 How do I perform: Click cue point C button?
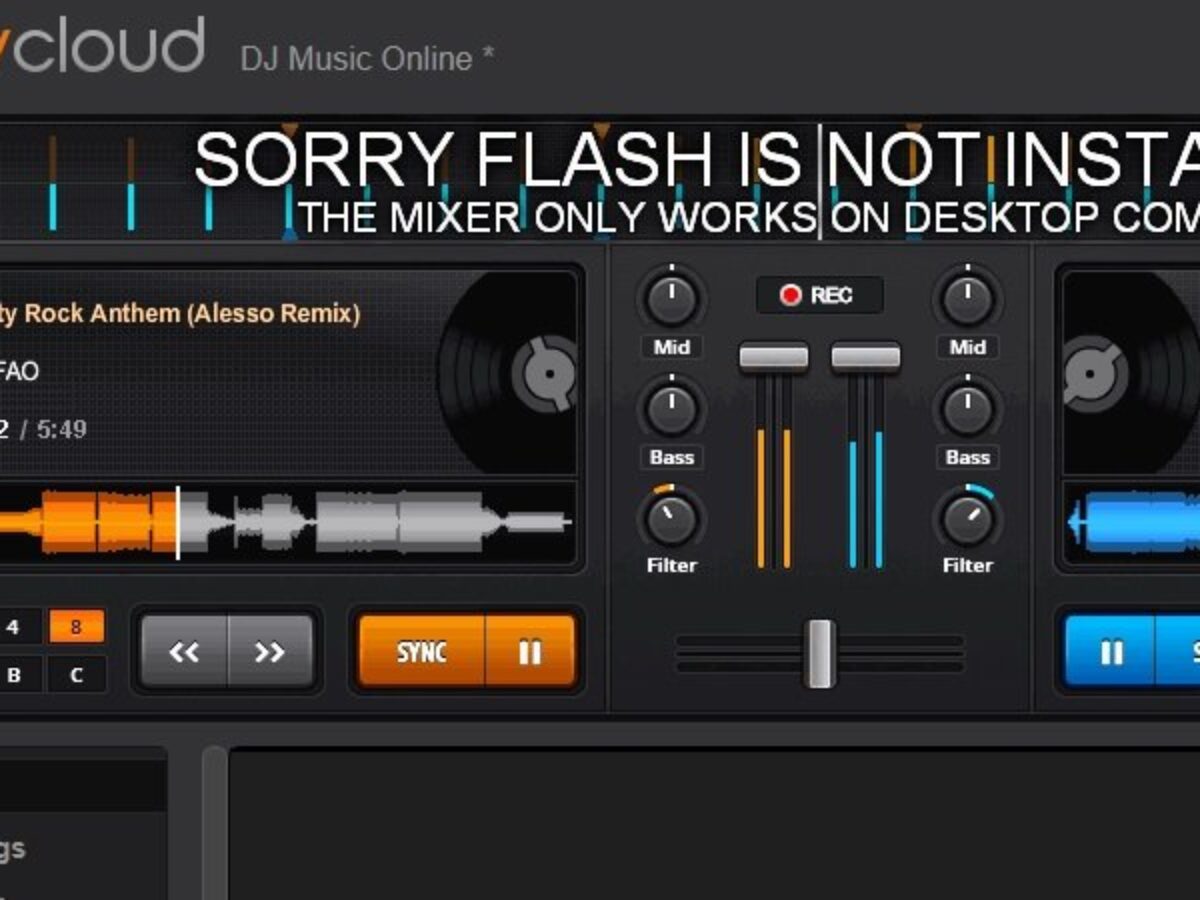click(x=75, y=675)
